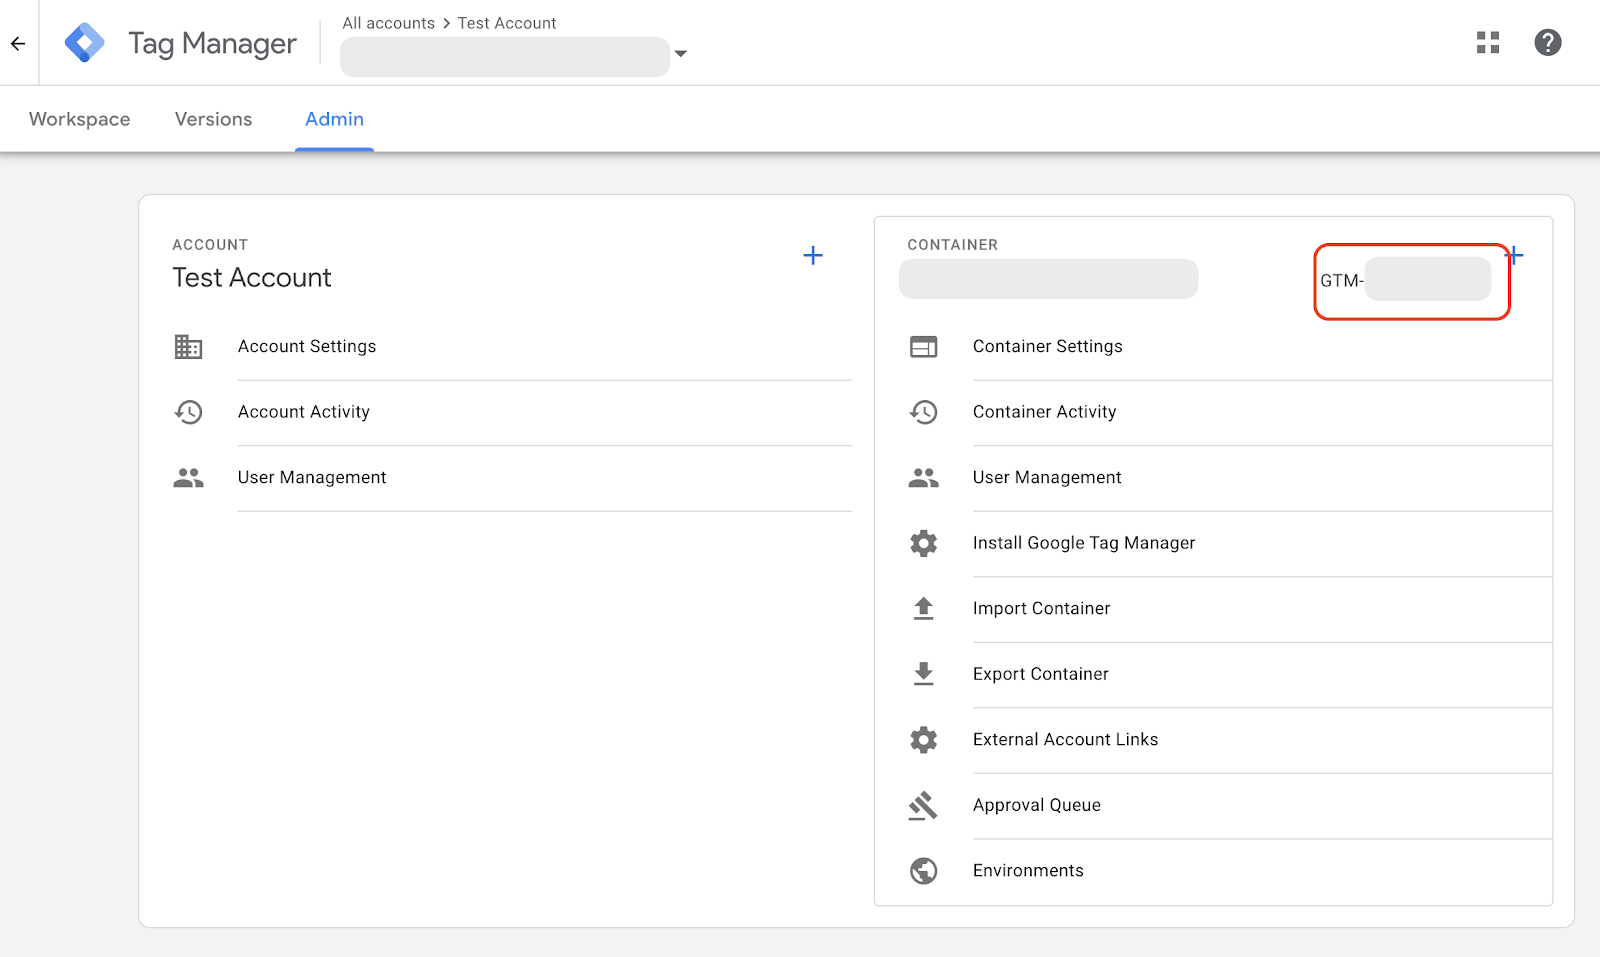Open External Account Links
Viewport: 1600px width, 957px height.
pyautogui.click(x=1065, y=740)
